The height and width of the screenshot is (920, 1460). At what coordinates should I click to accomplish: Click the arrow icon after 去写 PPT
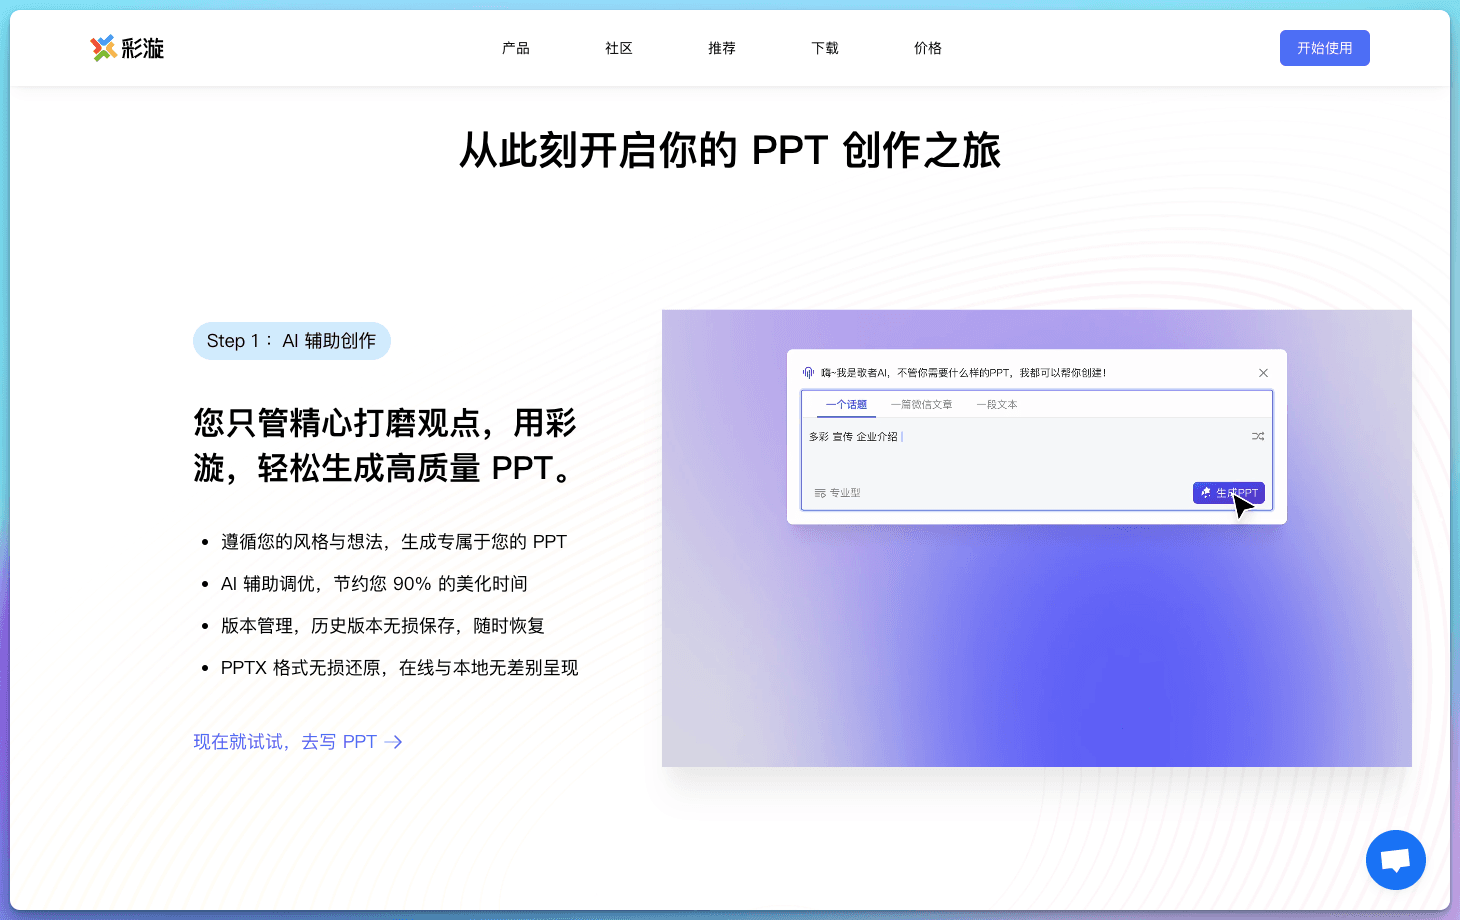[393, 742]
